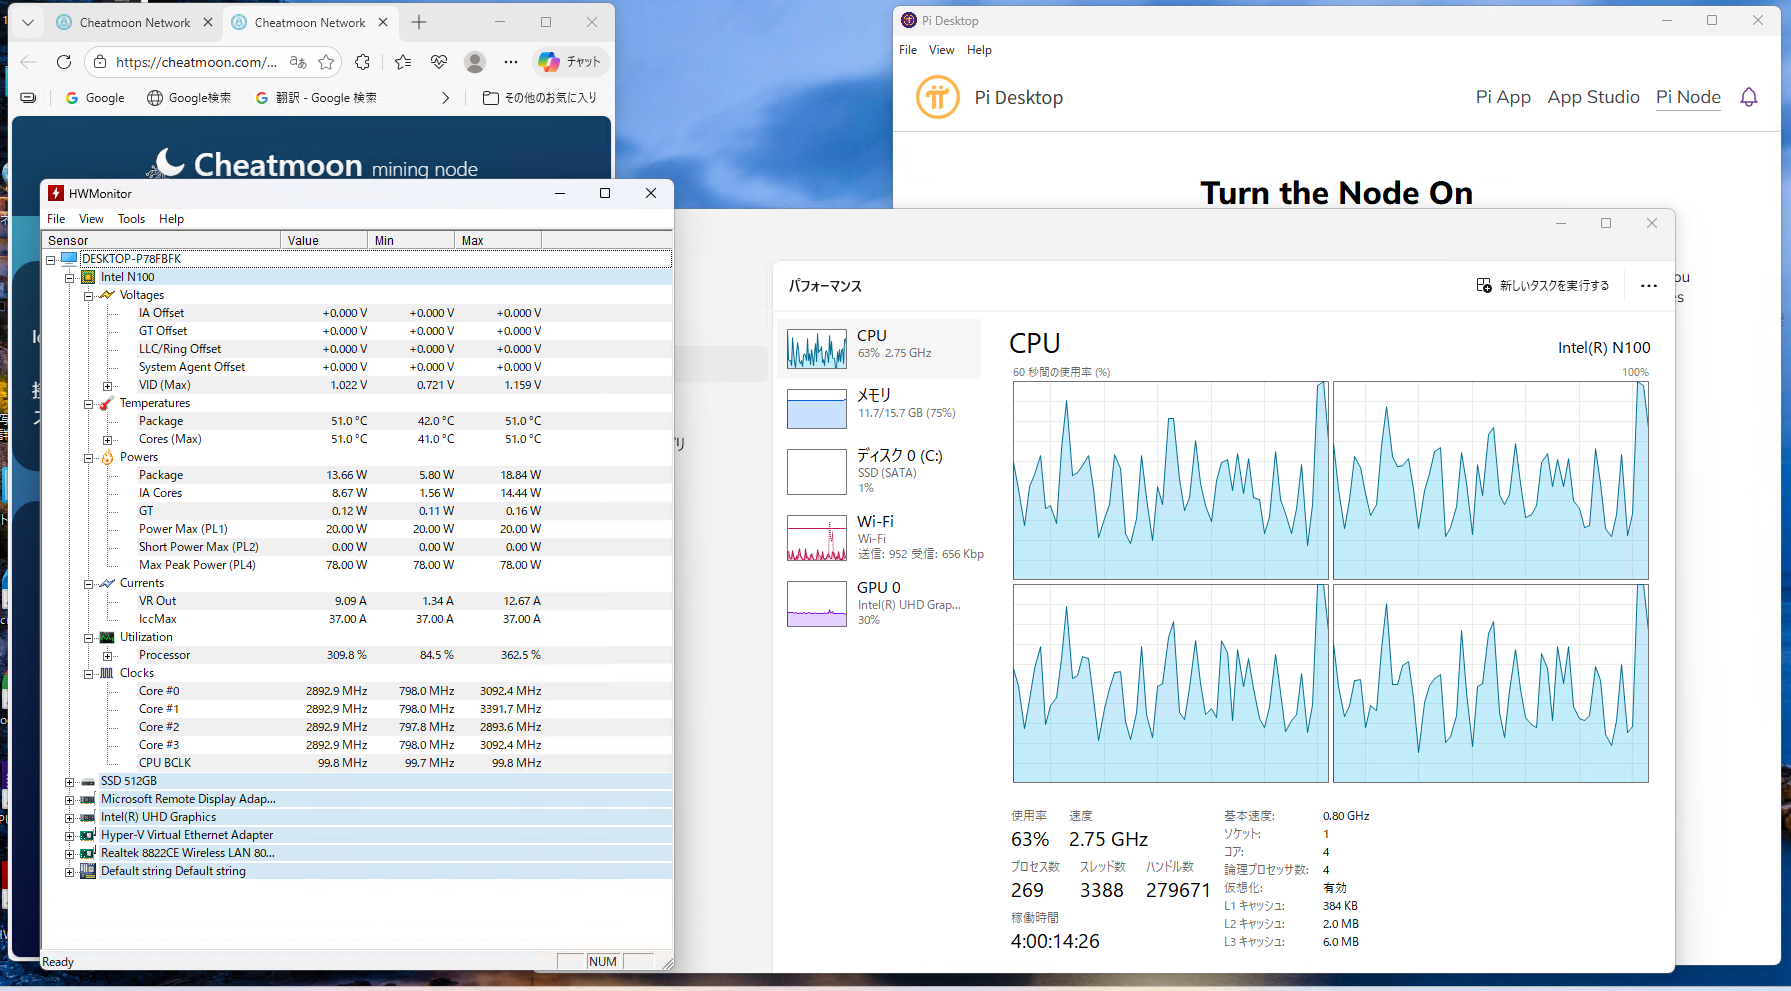Expand the SSD 512GB tree node

pos(69,782)
